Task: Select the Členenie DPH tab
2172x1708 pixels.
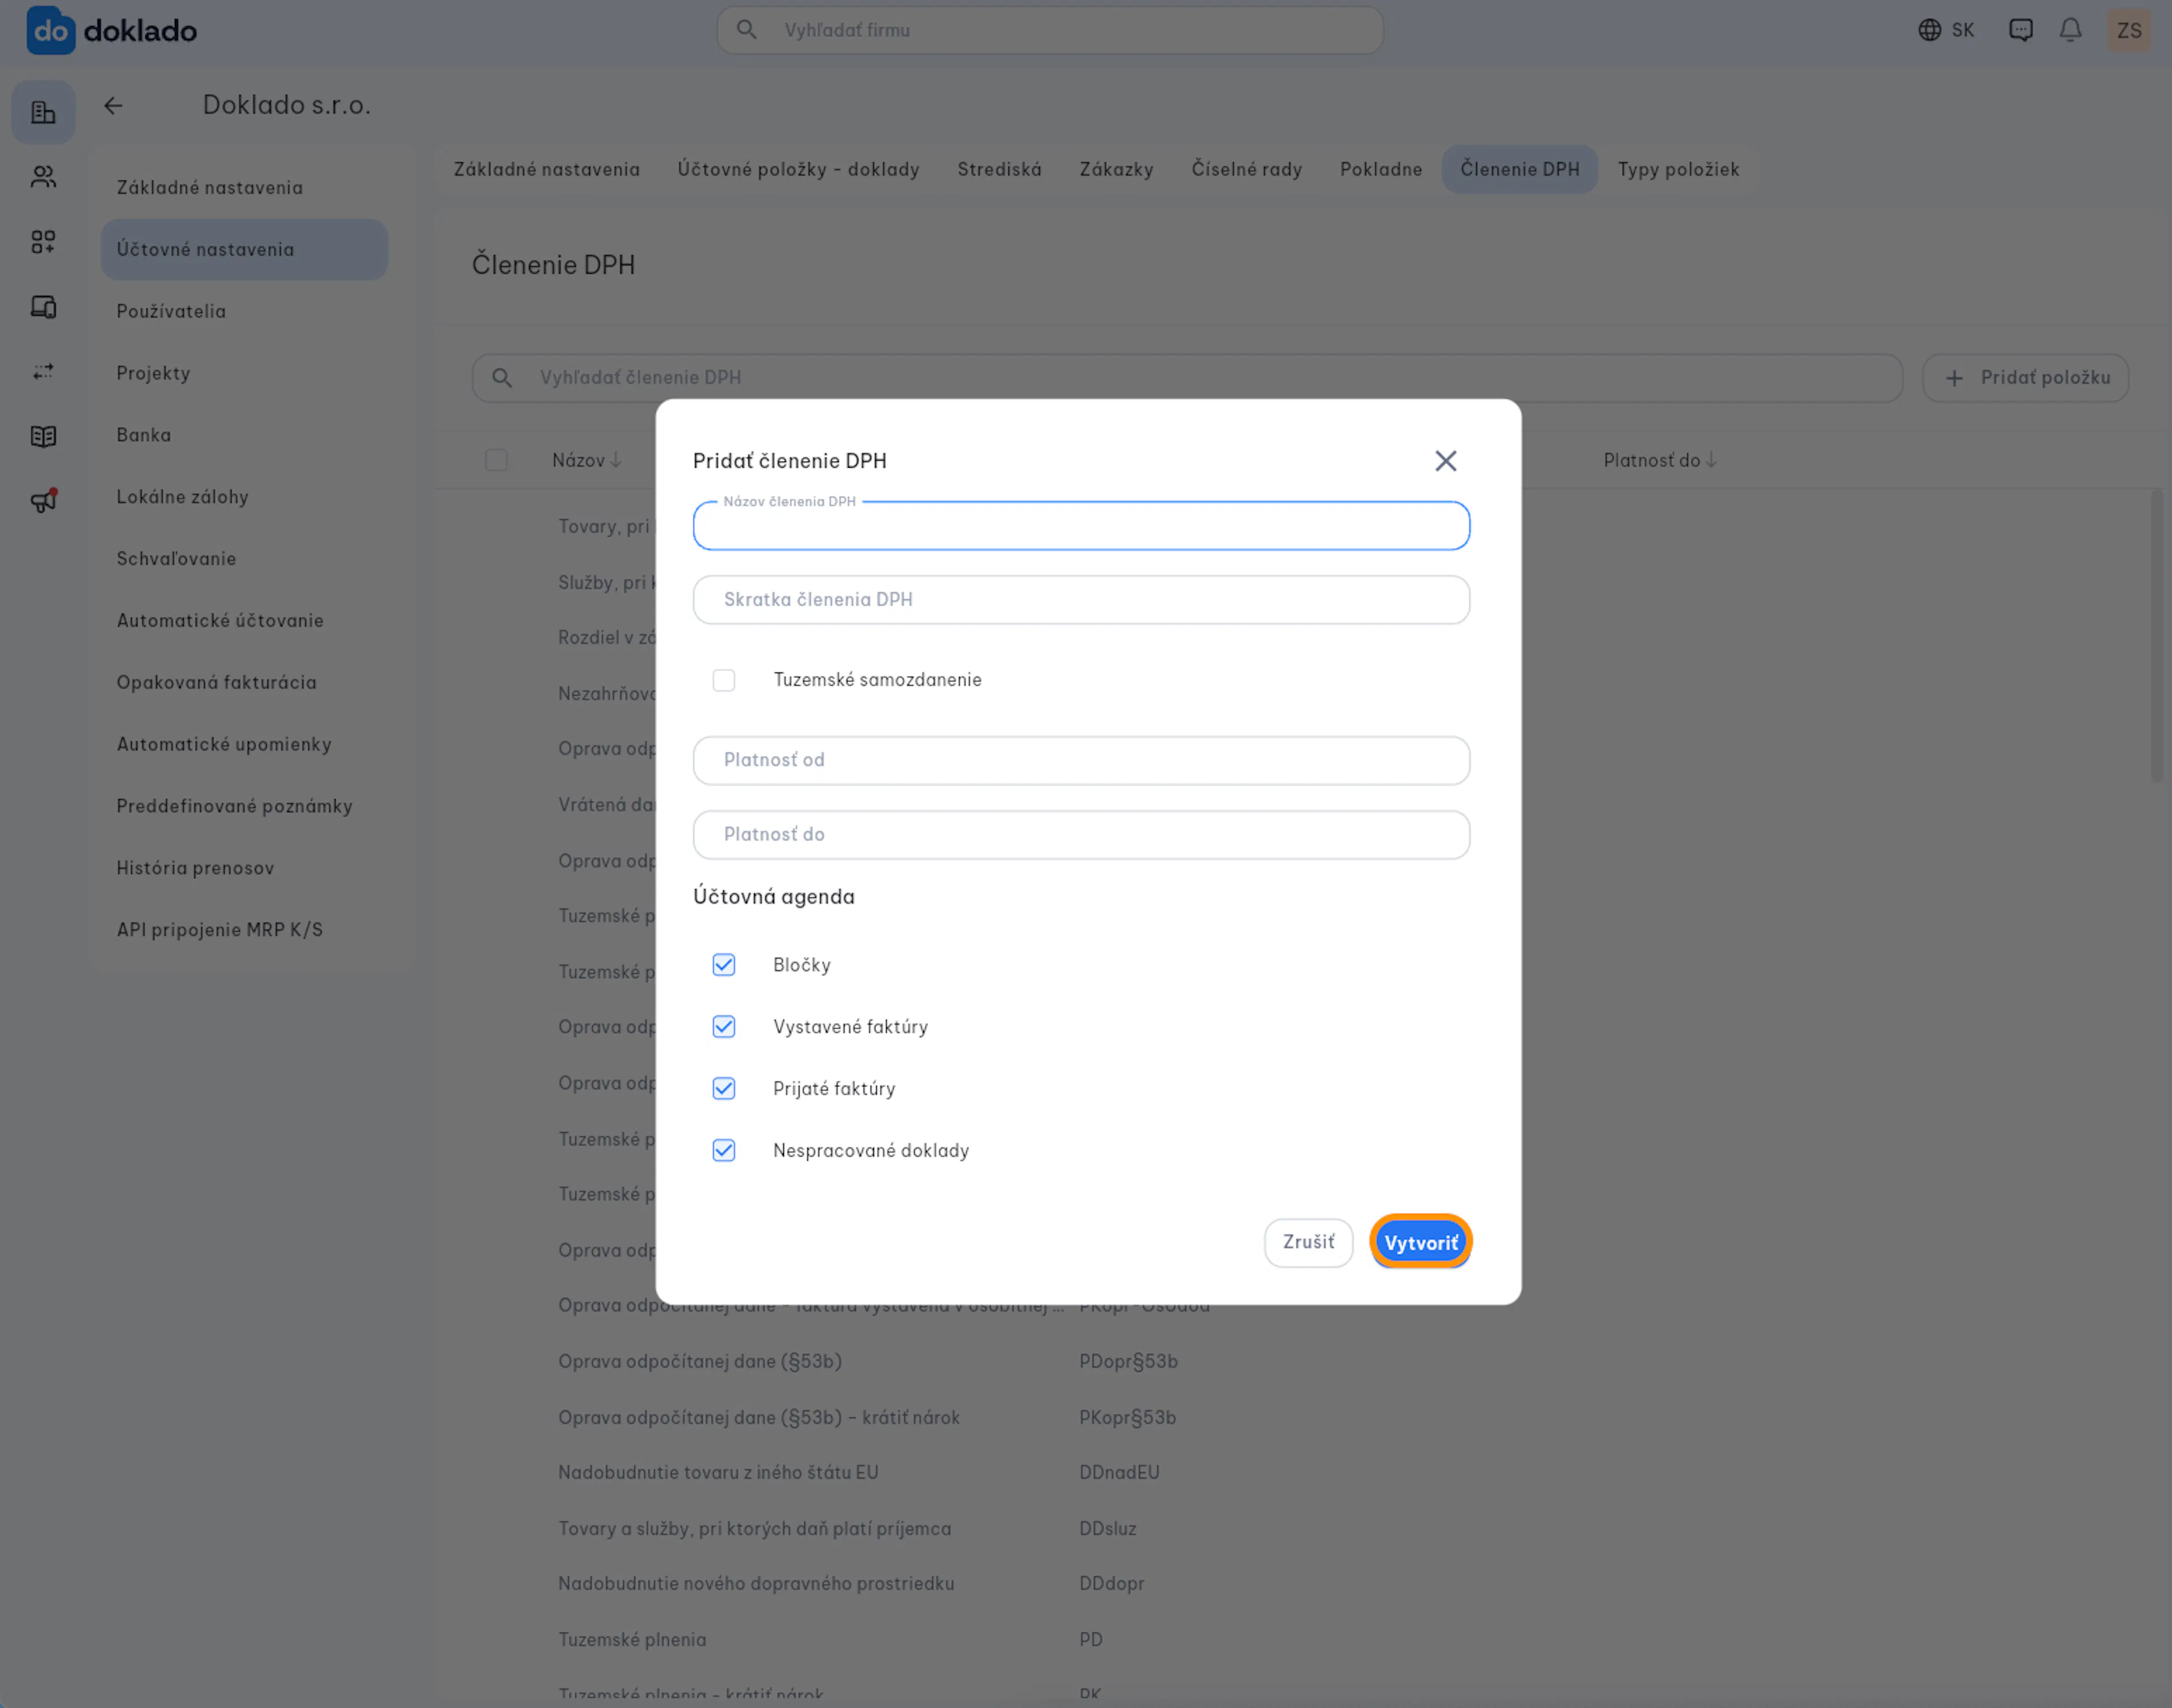Action: point(1519,169)
